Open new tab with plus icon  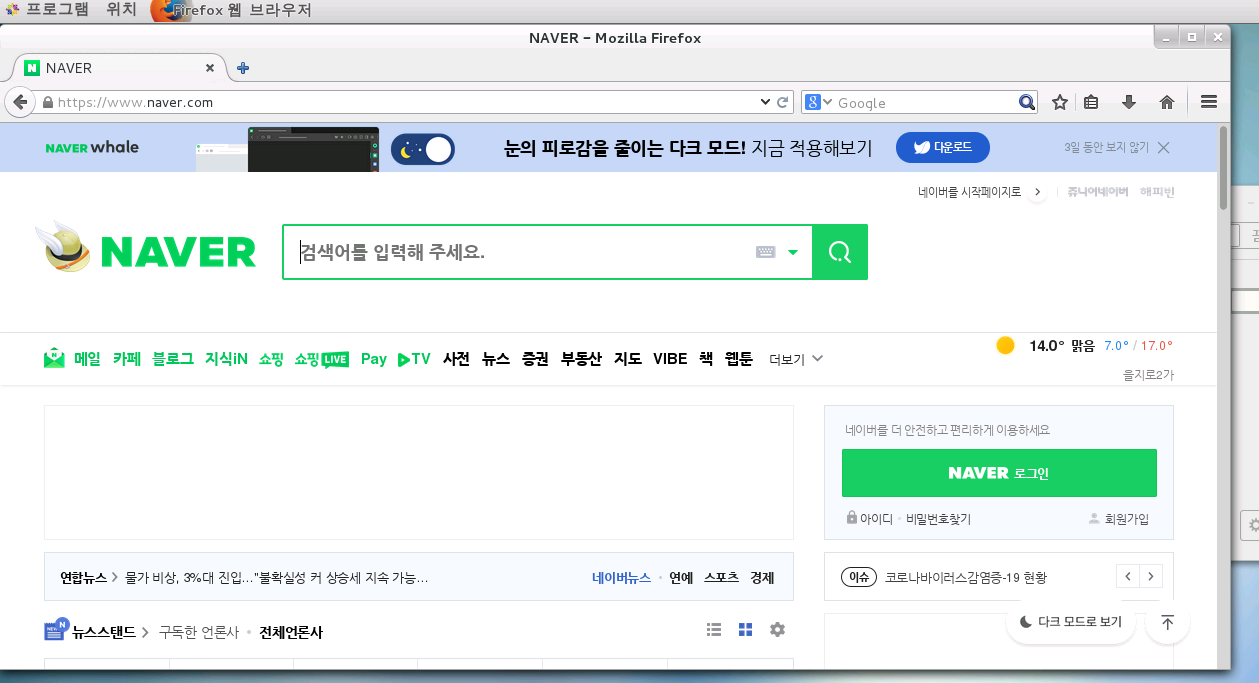coord(242,68)
